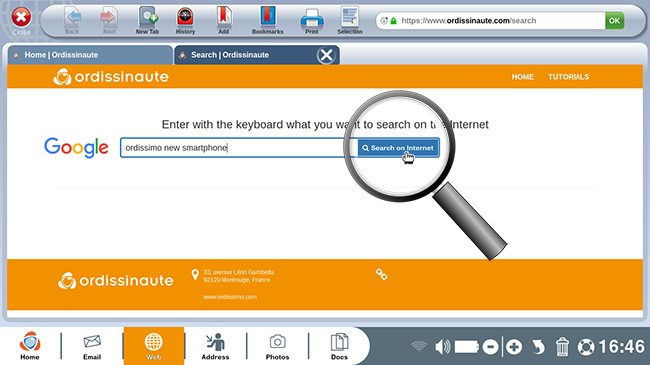The height and width of the screenshot is (365, 650).
Task: Open the HOME page link
Action: pyautogui.click(x=522, y=77)
